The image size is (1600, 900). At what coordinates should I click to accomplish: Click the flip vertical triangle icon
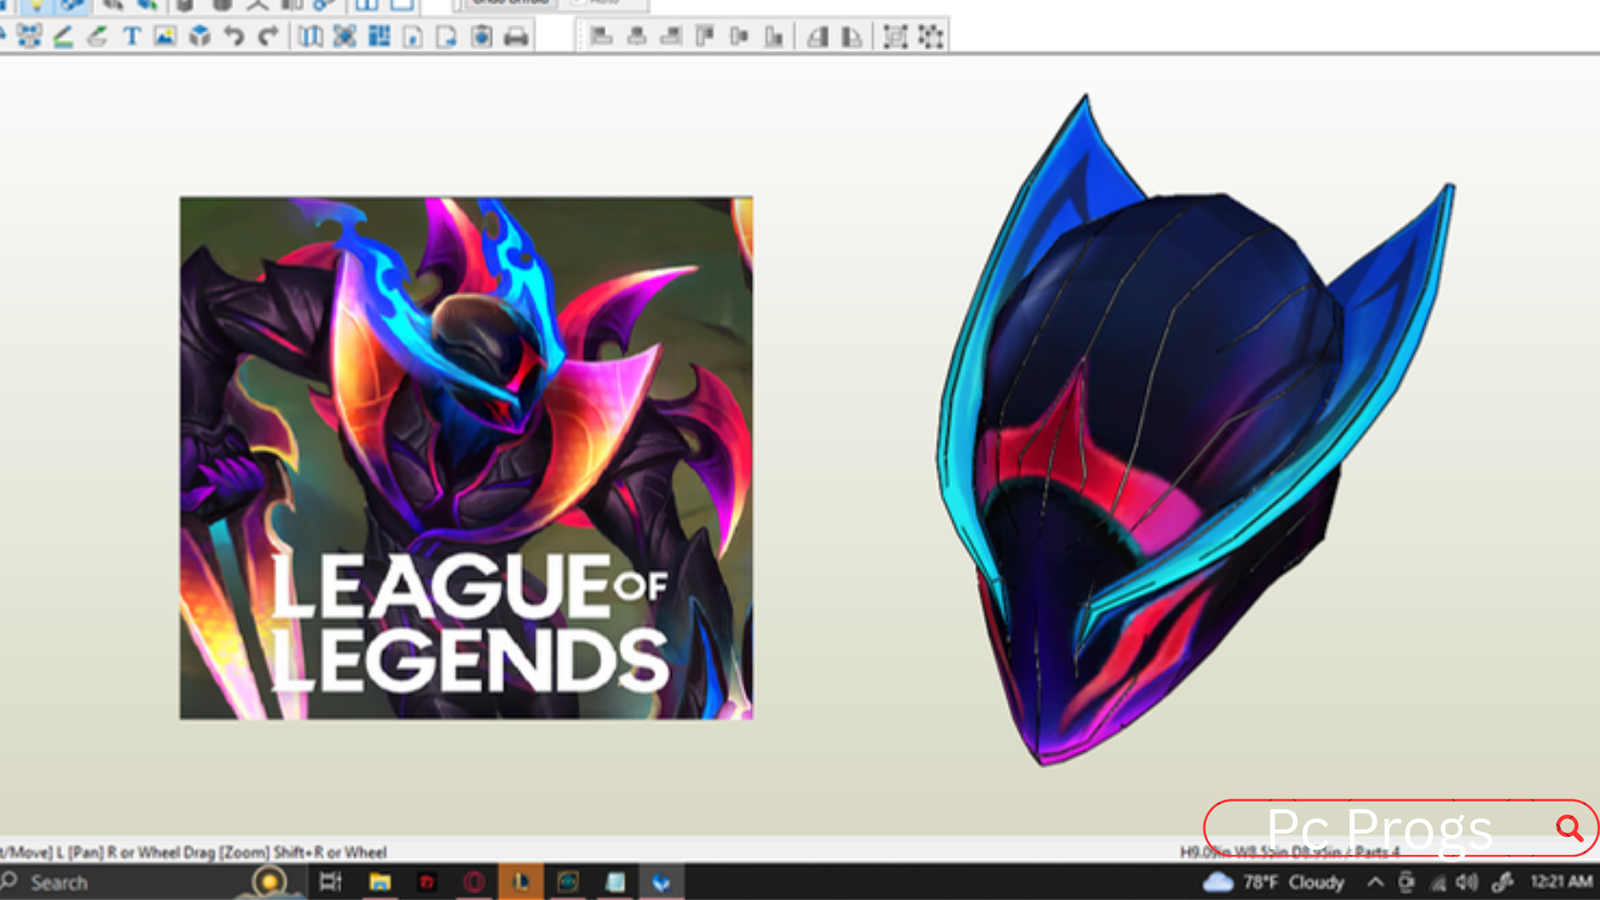coord(852,37)
